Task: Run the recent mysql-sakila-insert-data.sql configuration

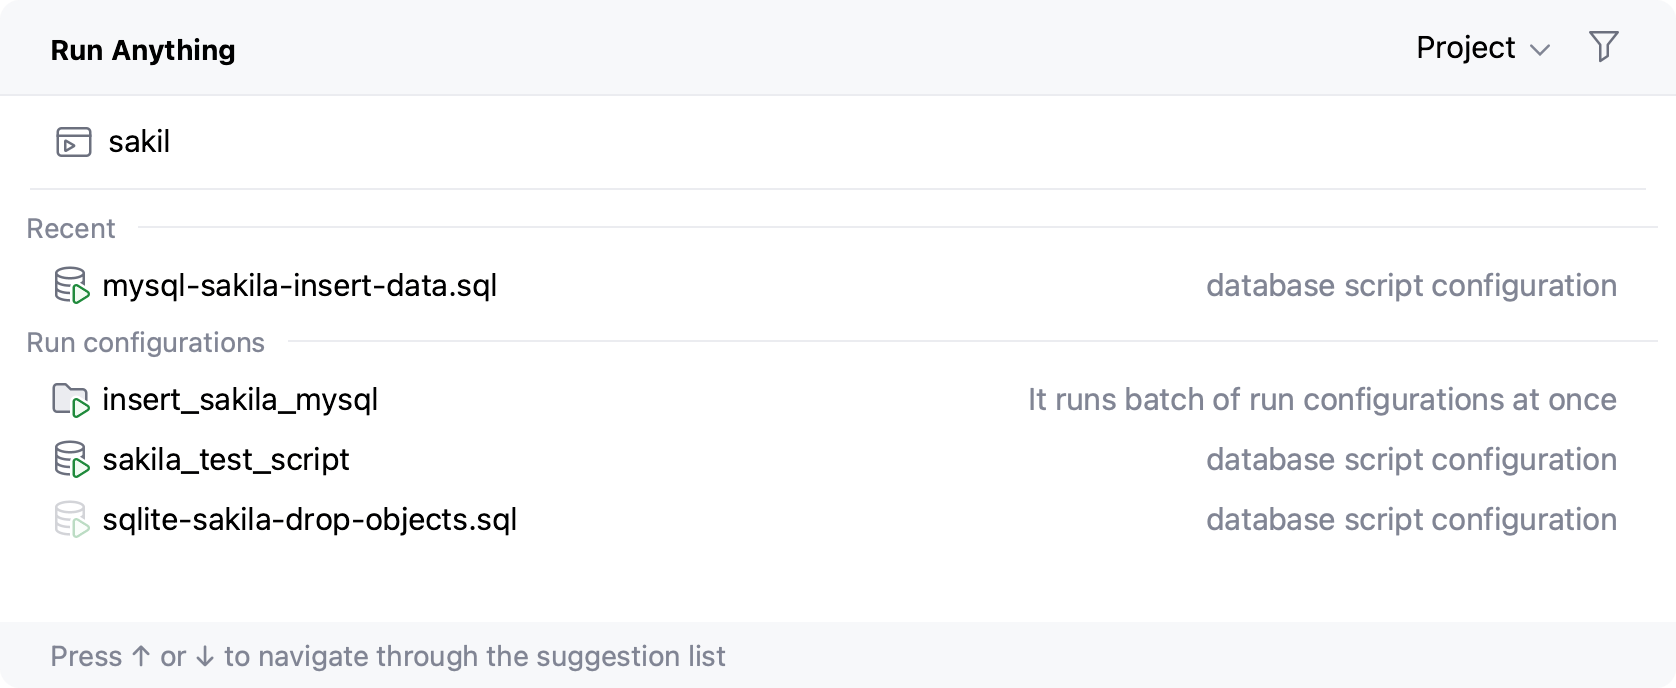Action: coord(300,285)
